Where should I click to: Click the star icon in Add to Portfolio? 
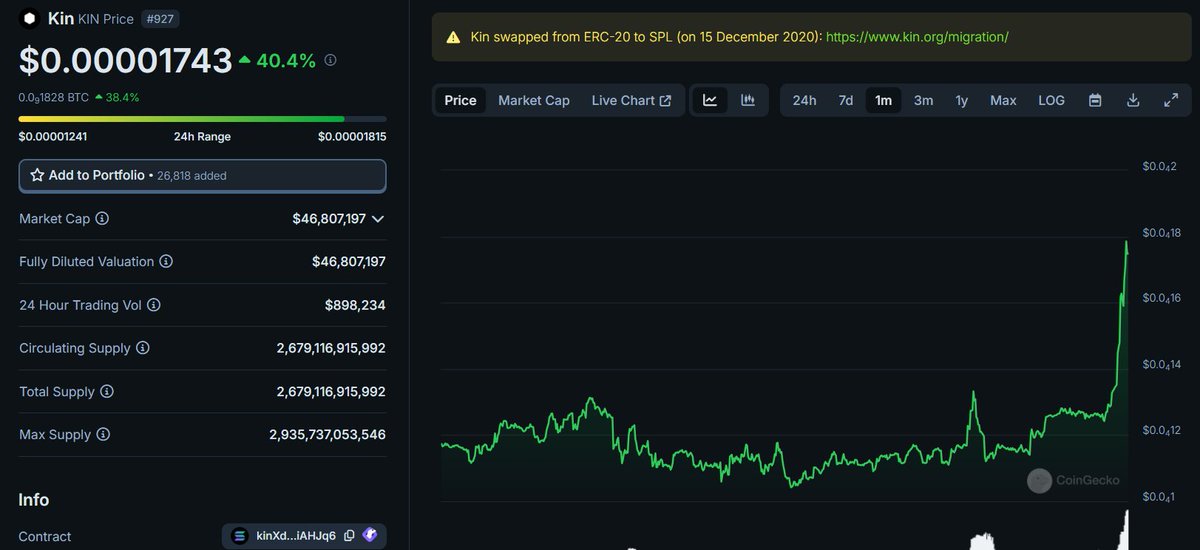(37, 175)
